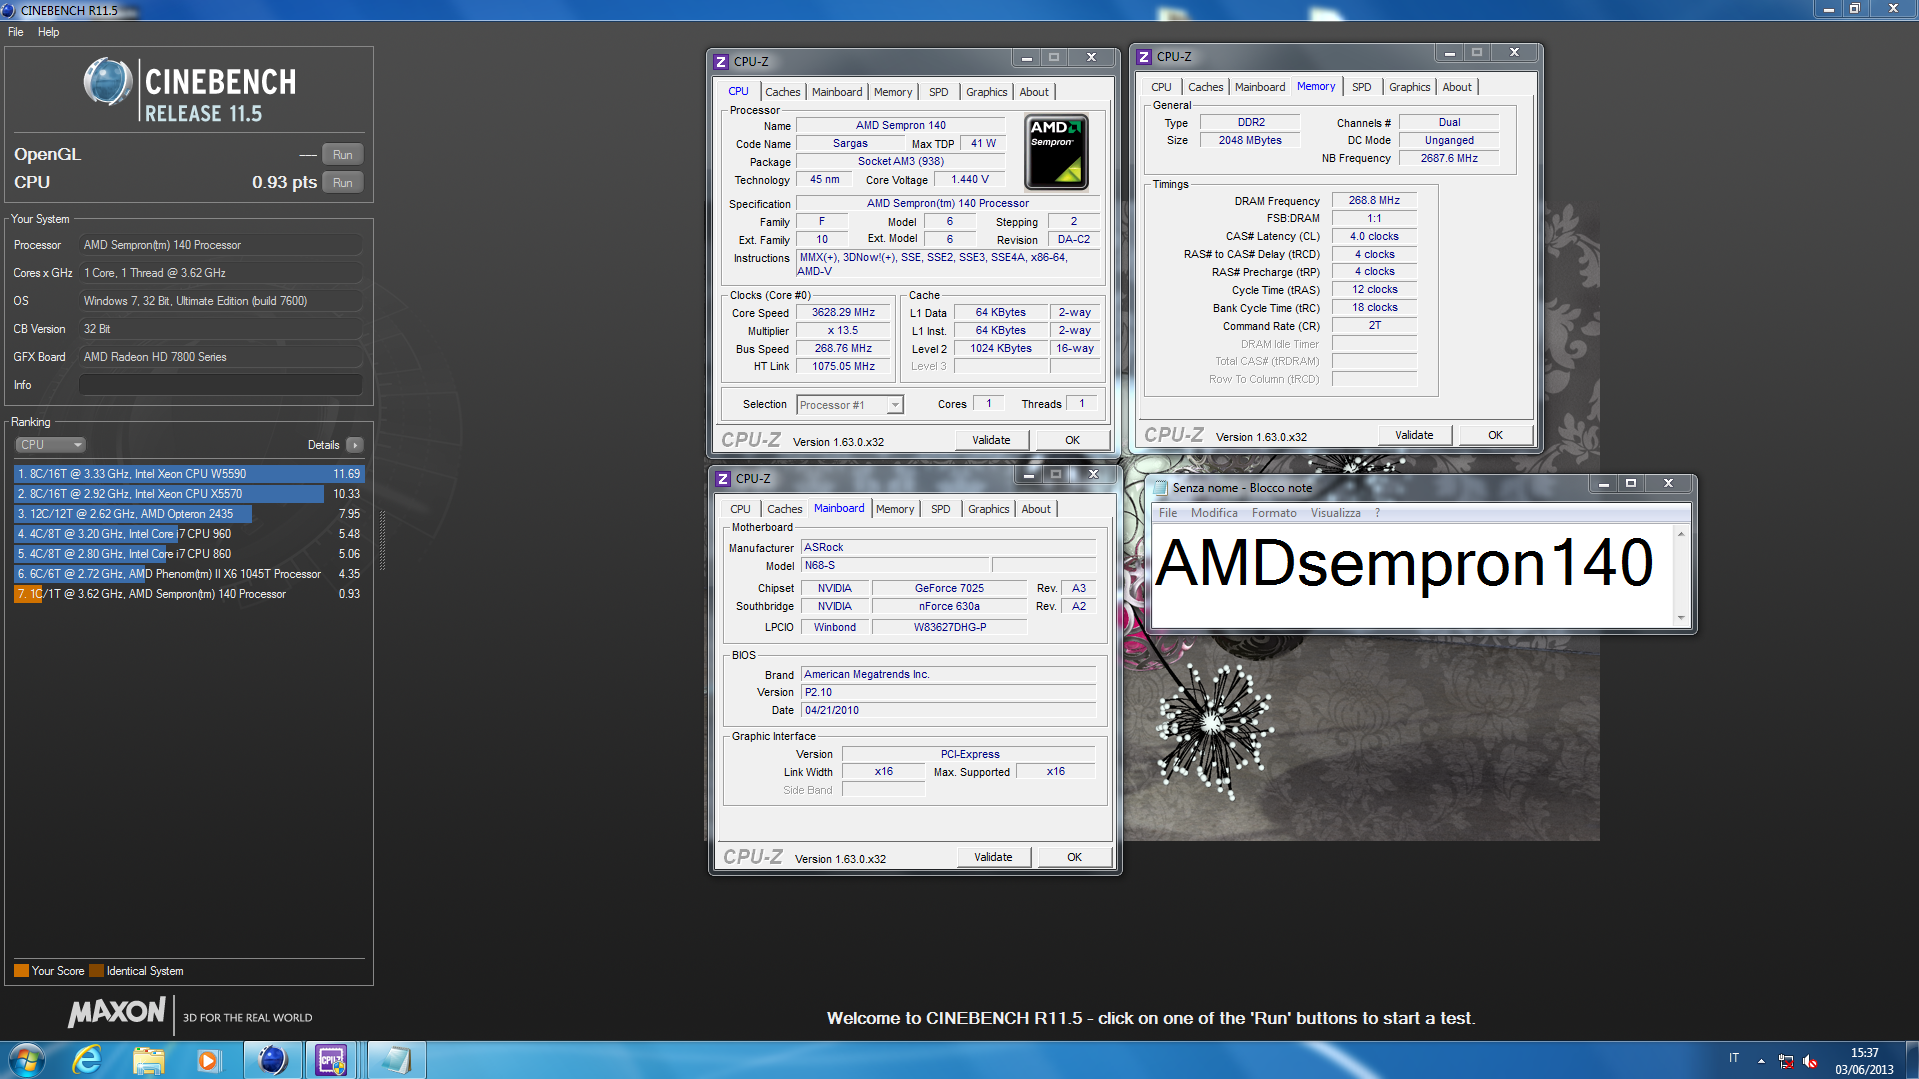Click Notepad scrollbar down arrow
Viewport: 1919px width, 1079px height.
tap(1681, 618)
